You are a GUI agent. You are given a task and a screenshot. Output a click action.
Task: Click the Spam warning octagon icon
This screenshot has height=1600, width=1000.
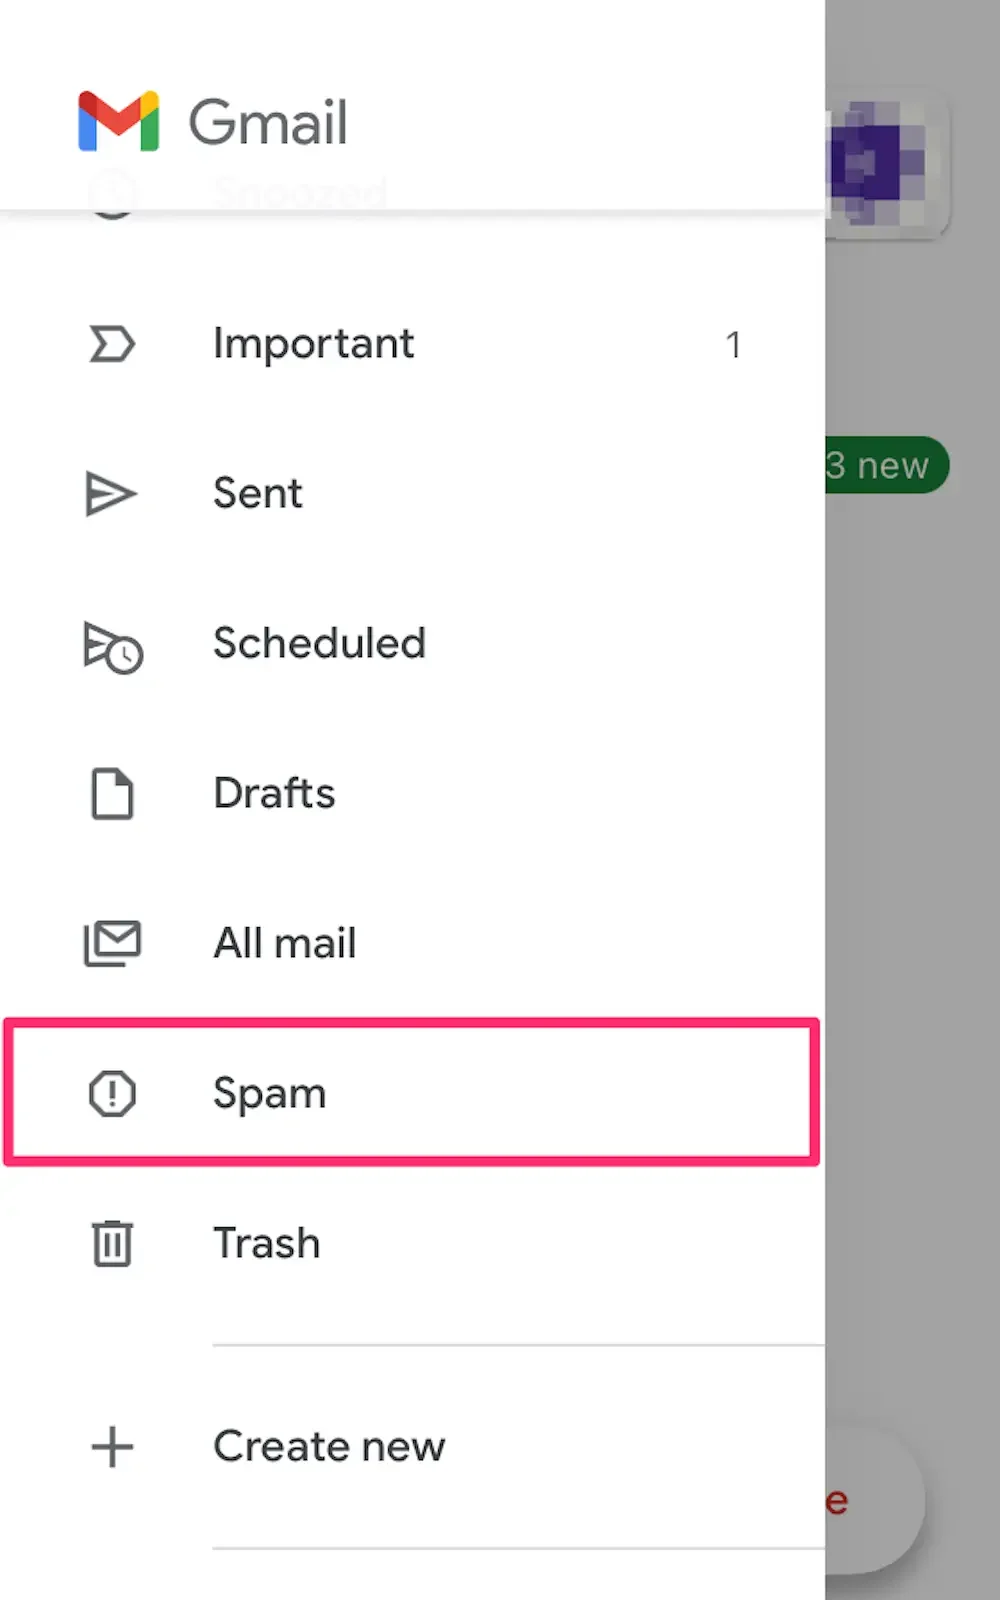click(112, 1093)
